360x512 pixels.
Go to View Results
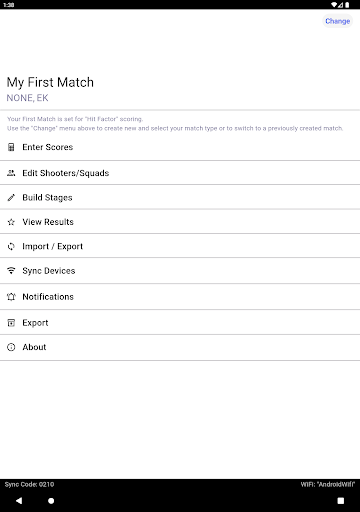pos(180,222)
